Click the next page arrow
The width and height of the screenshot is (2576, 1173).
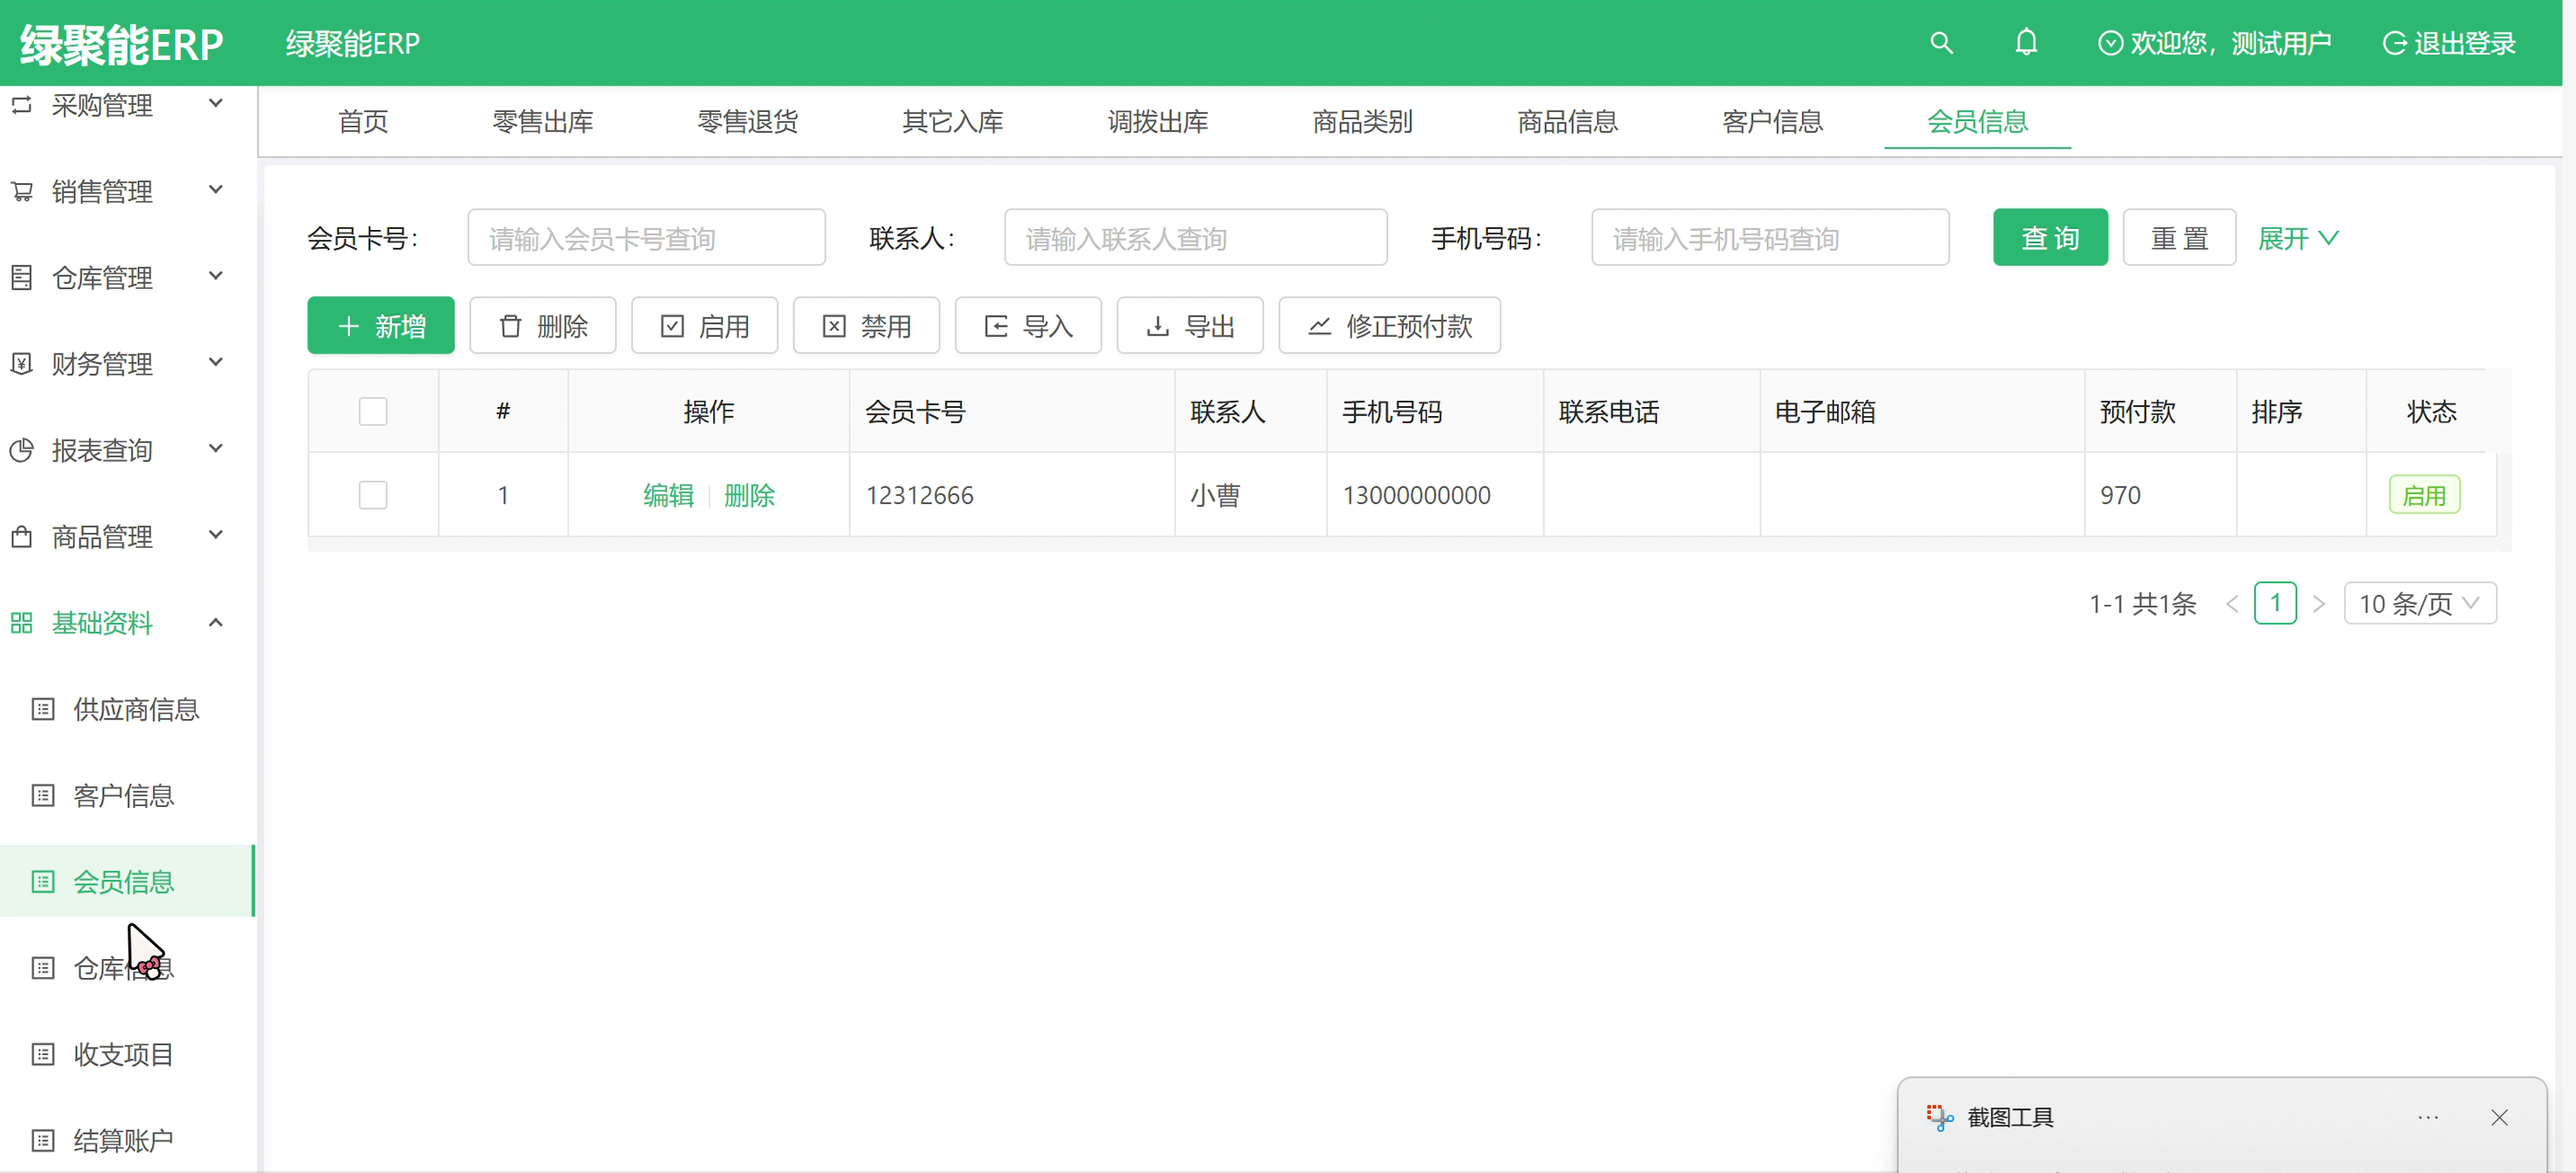[x=2319, y=603]
